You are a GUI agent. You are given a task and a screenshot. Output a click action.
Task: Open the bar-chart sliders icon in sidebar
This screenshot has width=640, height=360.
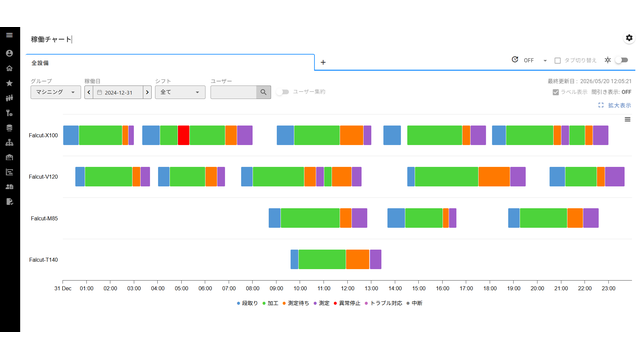click(x=9, y=98)
